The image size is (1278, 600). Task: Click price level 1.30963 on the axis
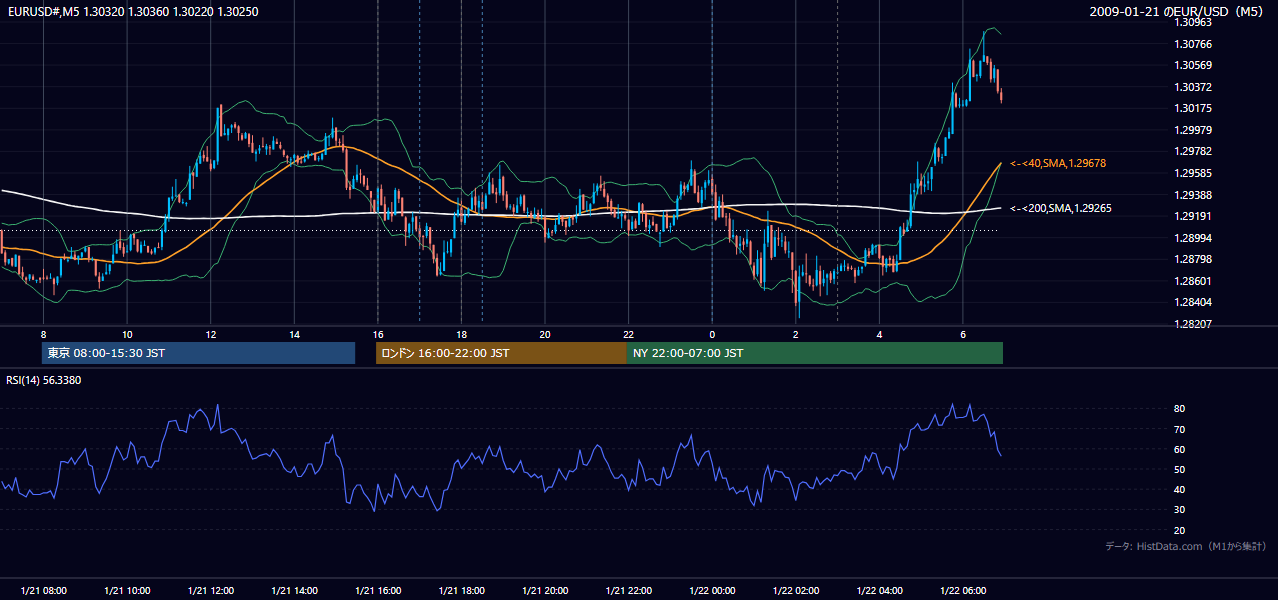1193,22
